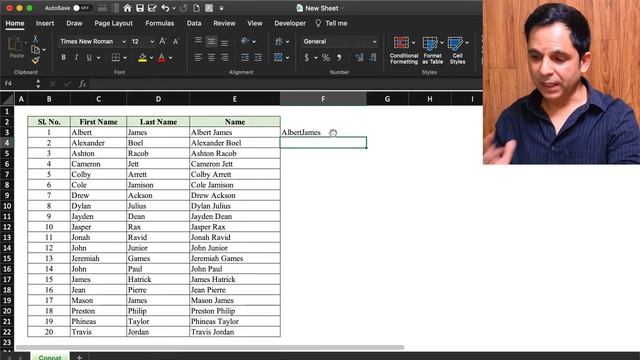Screen dimensions: 640x360
Task: Open the Font Color dropdown arrow
Action: click(171, 58)
